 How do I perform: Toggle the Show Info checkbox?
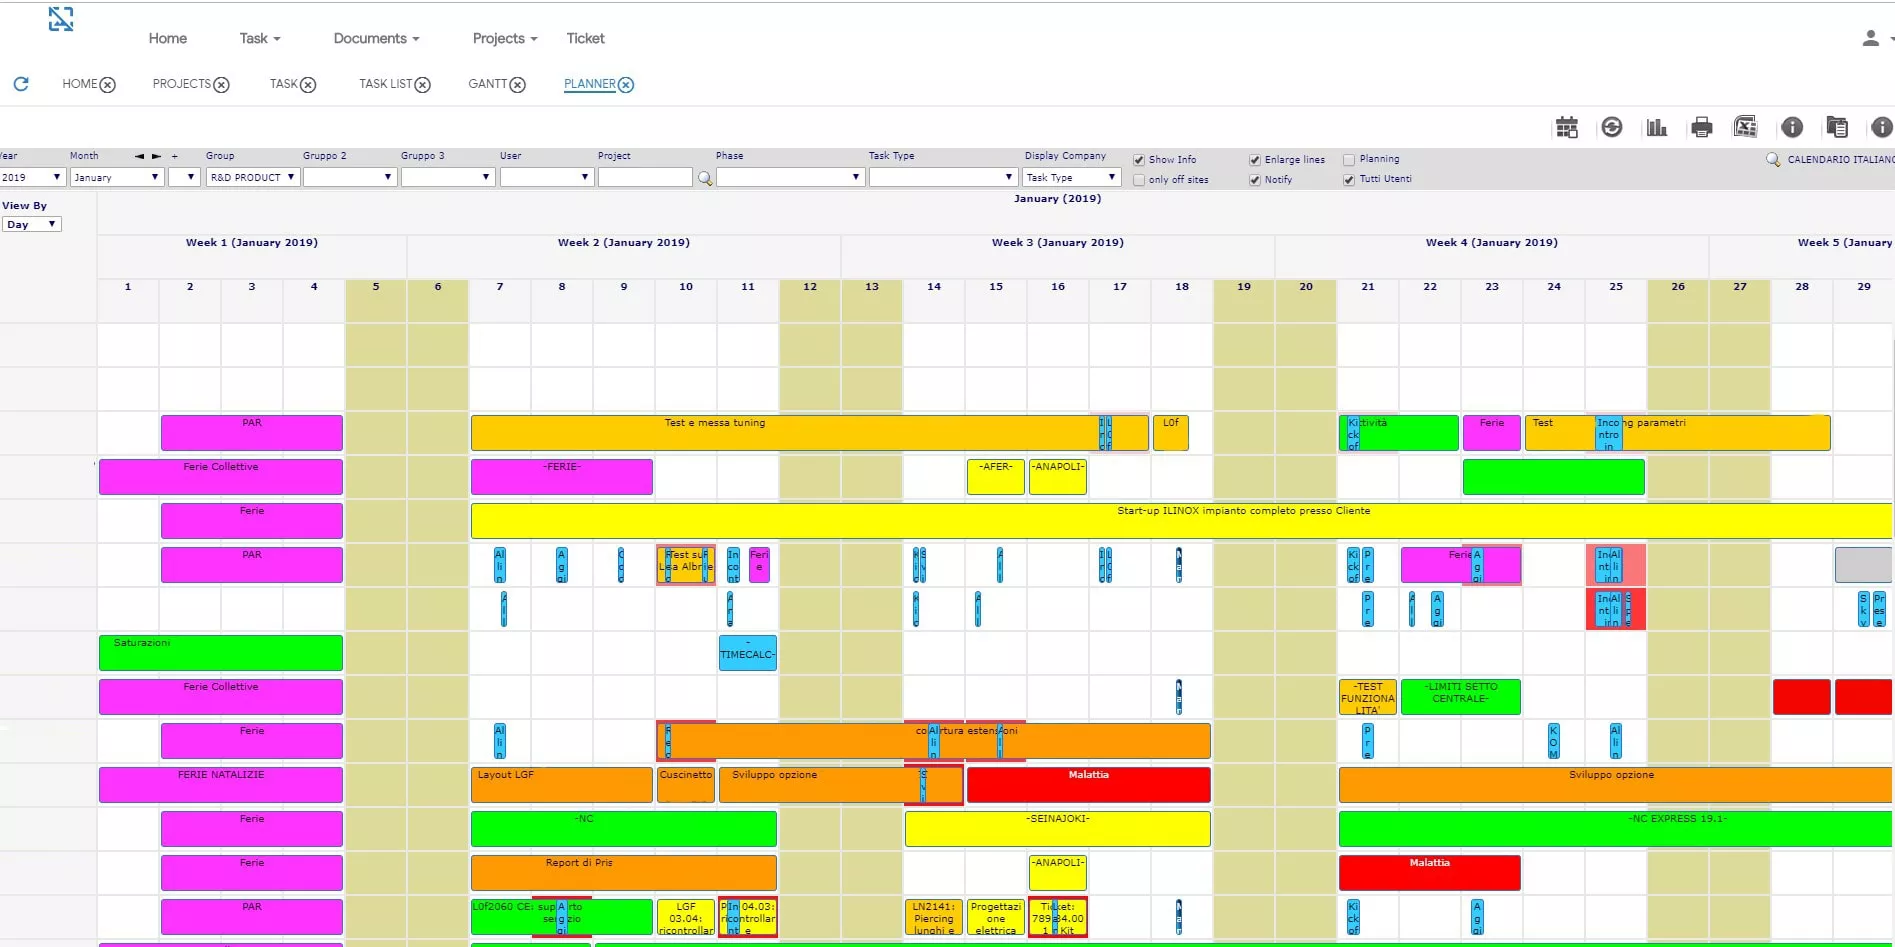pos(1139,160)
